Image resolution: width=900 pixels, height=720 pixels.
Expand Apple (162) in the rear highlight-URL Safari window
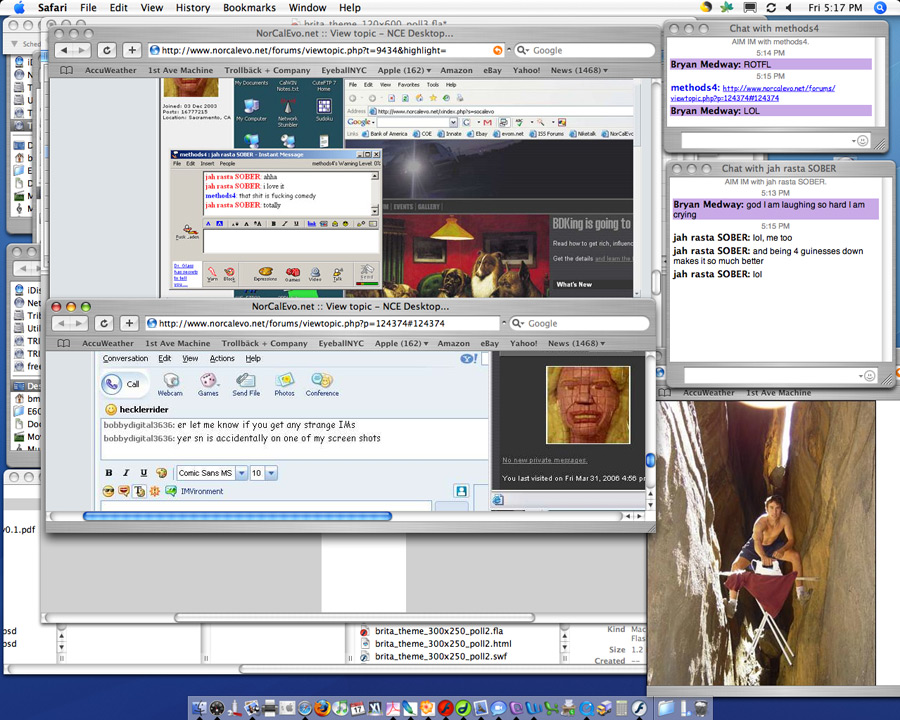point(404,70)
